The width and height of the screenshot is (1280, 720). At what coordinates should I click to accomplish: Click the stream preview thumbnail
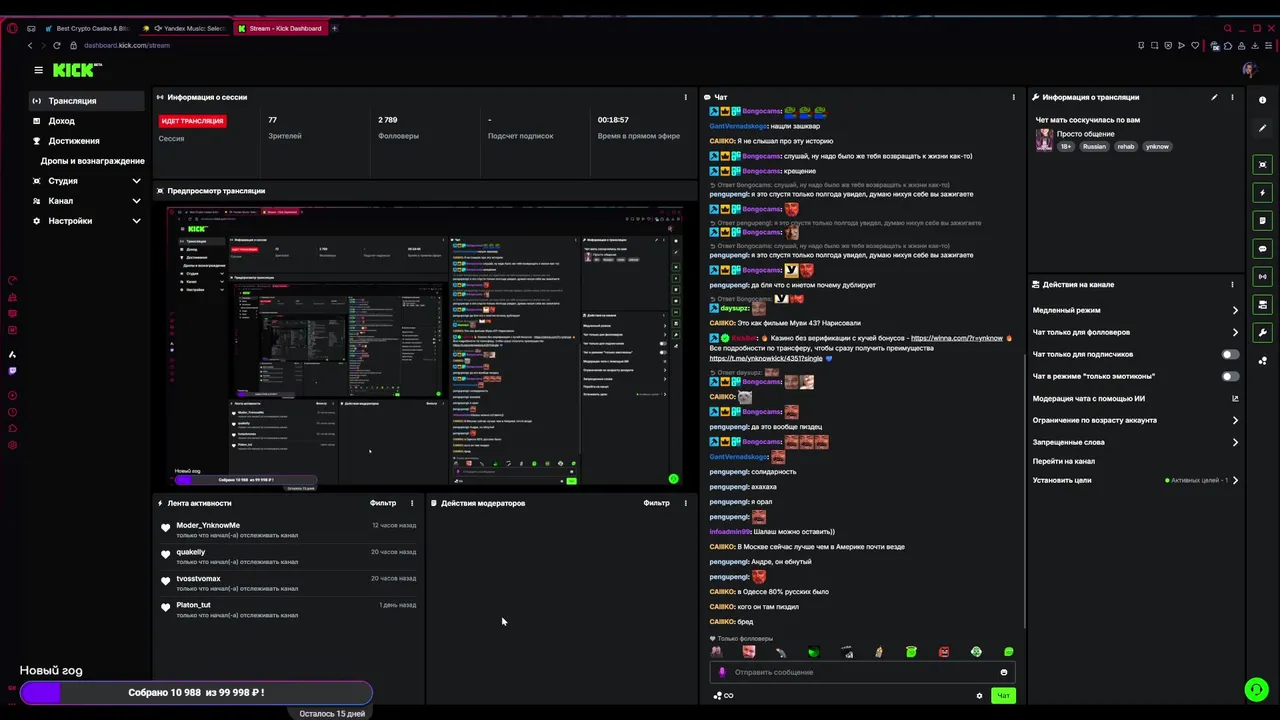click(425, 347)
